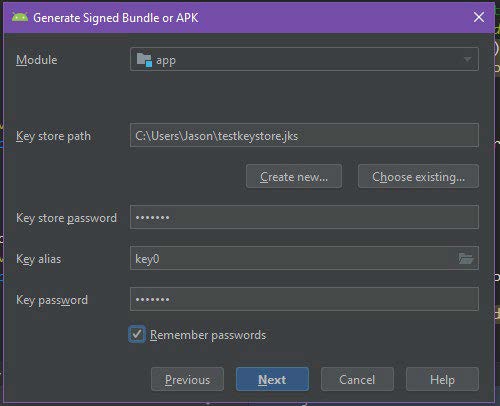This screenshot has height=406, width=500.
Task: Open Help for this dialog
Action: [x=442, y=379]
